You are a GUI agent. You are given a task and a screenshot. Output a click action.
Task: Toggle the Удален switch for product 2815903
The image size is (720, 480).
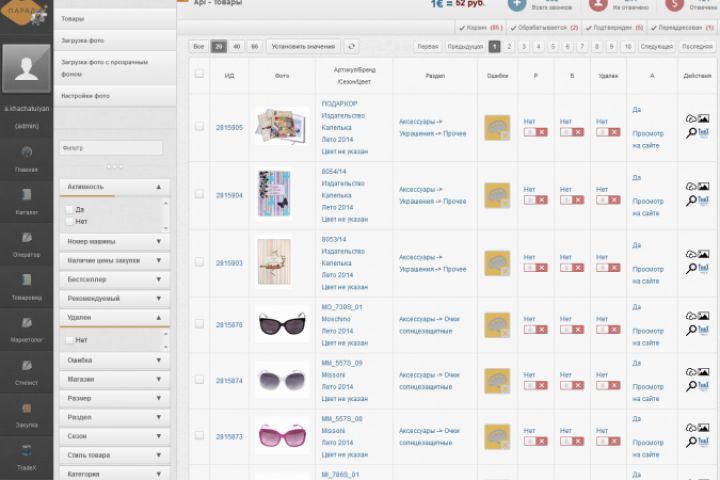click(608, 268)
